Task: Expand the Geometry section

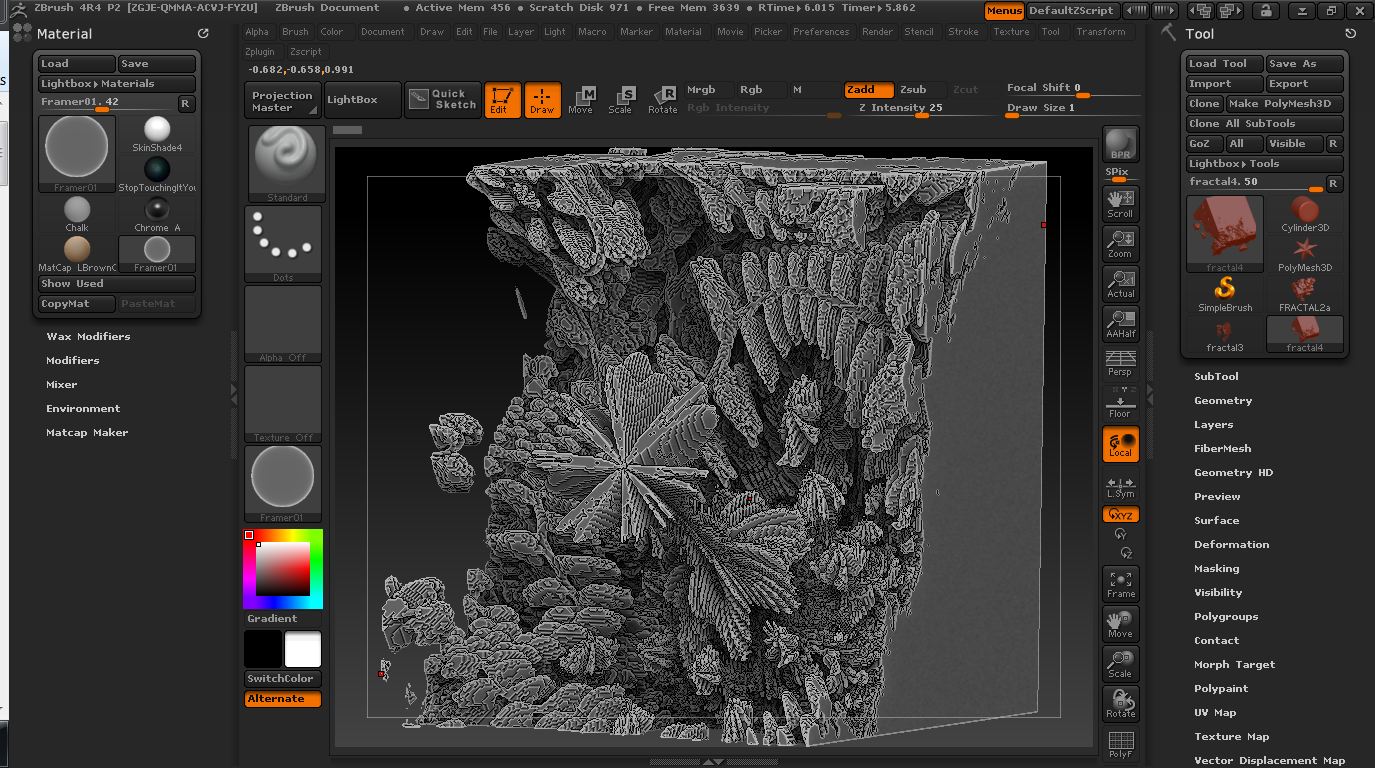Action: coord(1223,400)
